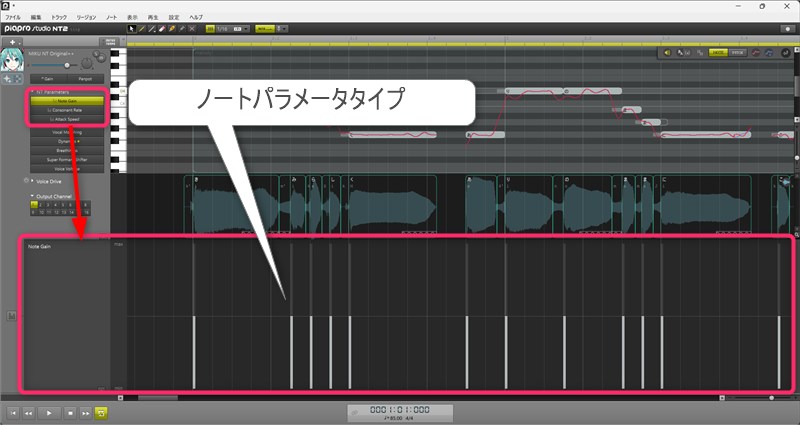
Task: Collapse the Output Channel section
Action: (32, 195)
